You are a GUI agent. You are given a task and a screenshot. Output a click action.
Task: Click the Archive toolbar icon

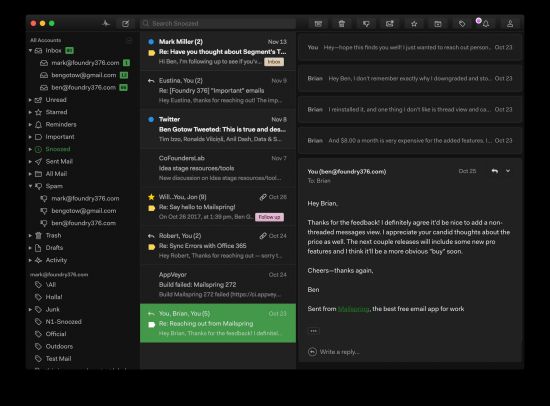click(318, 24)
